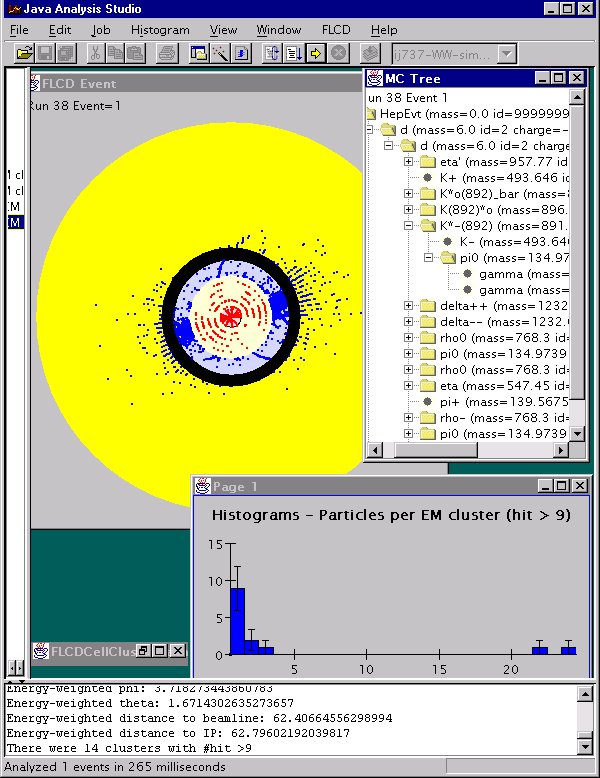The width and height of the screenshot is (600, 778).
Task: Click the Open file toolbar icon
Action: 23,53
